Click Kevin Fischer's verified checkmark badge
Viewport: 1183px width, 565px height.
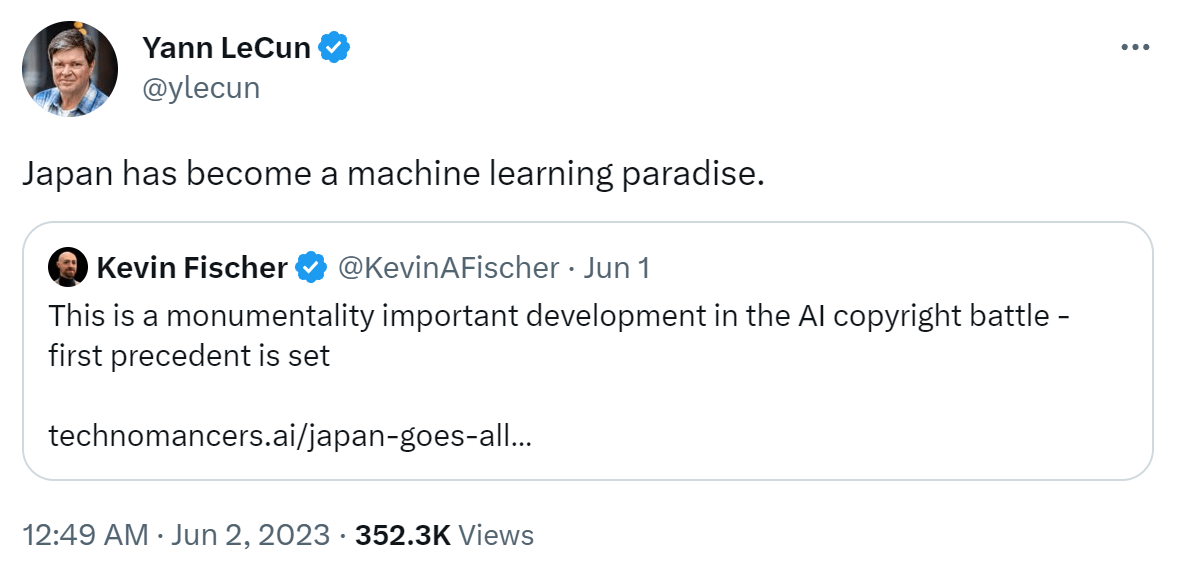pyautogui.click(x=313, y=268)
